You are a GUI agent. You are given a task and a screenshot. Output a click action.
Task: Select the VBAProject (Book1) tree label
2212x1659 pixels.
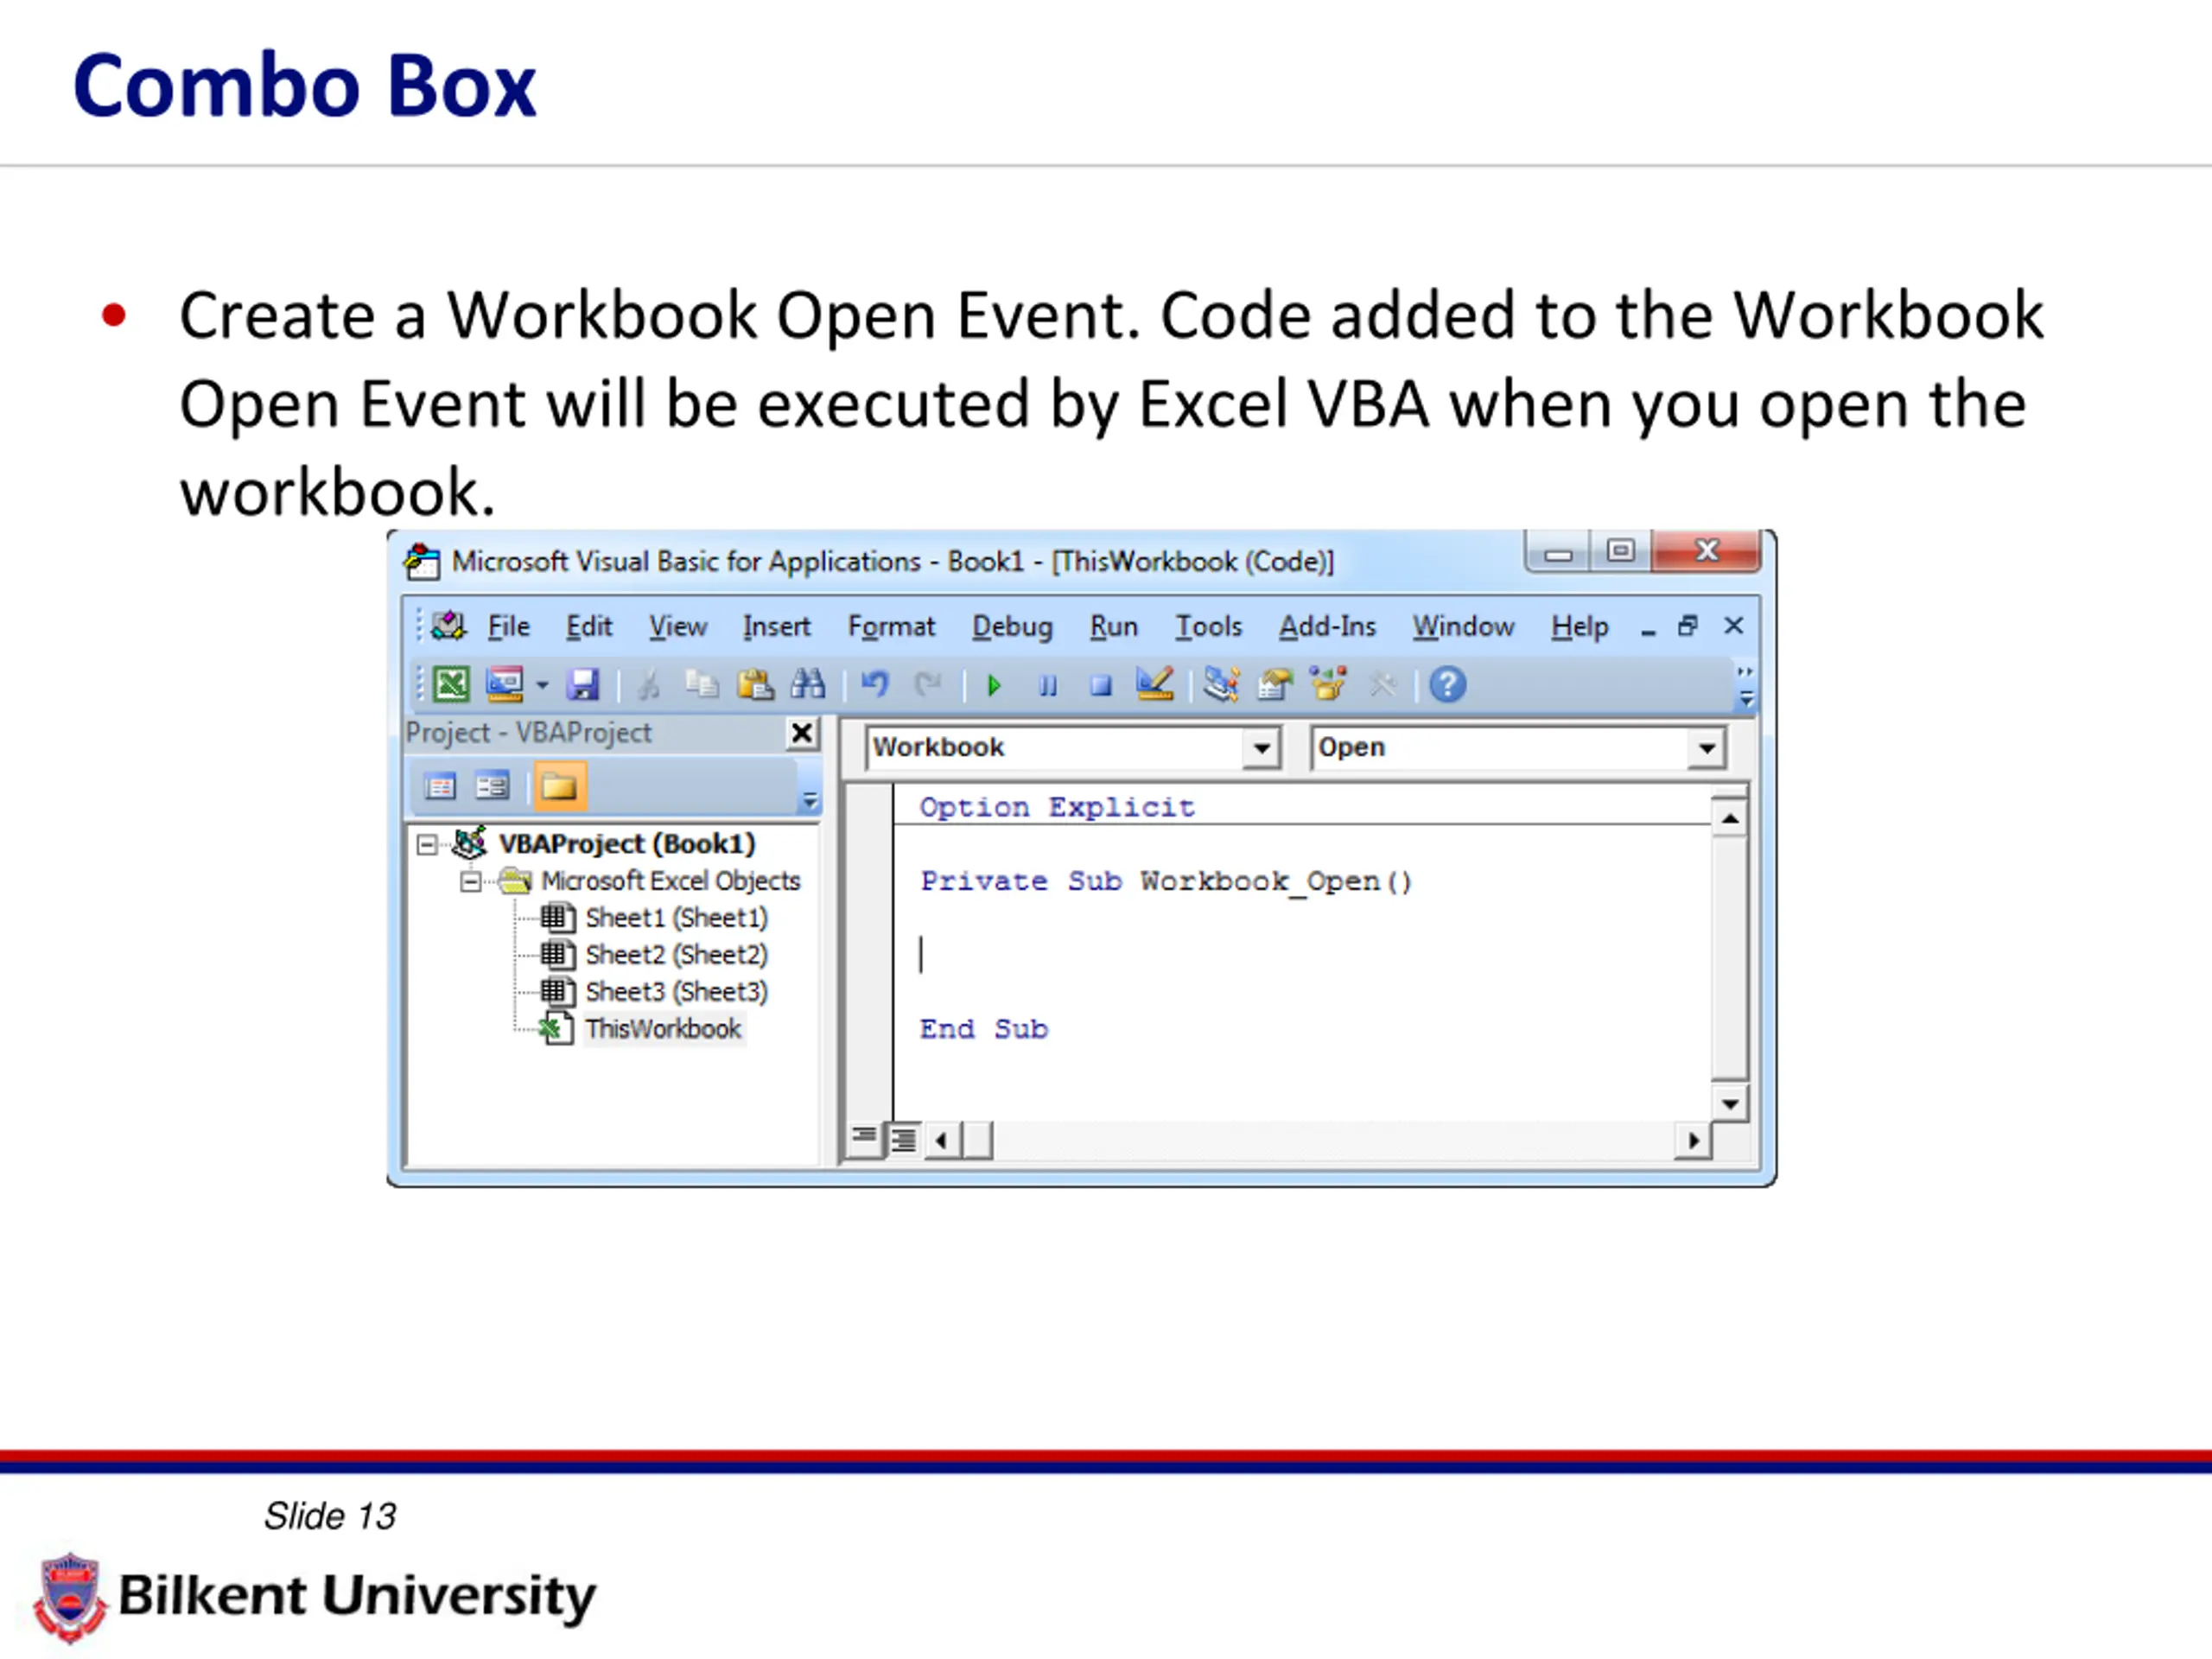pos(627,844)
